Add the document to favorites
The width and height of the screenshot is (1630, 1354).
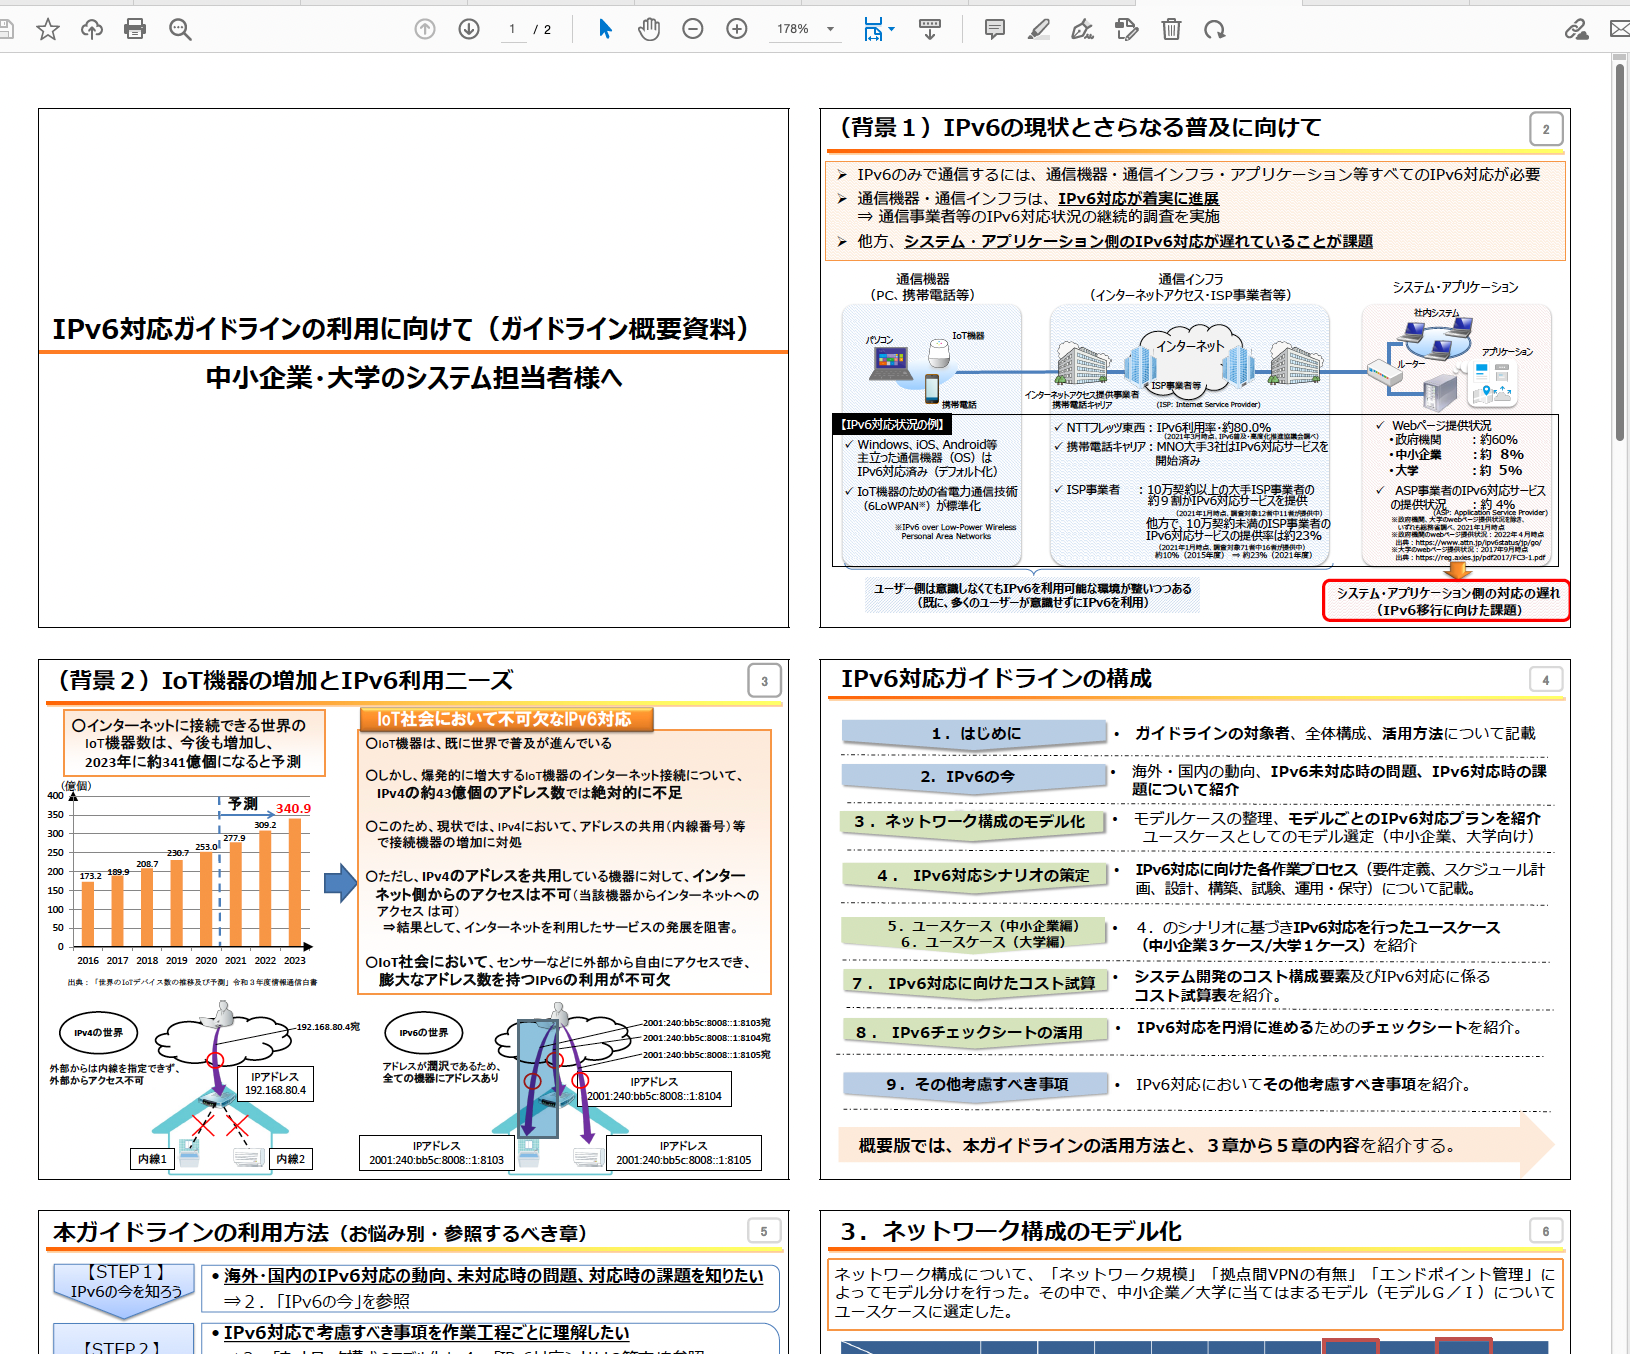coord(47,29)
